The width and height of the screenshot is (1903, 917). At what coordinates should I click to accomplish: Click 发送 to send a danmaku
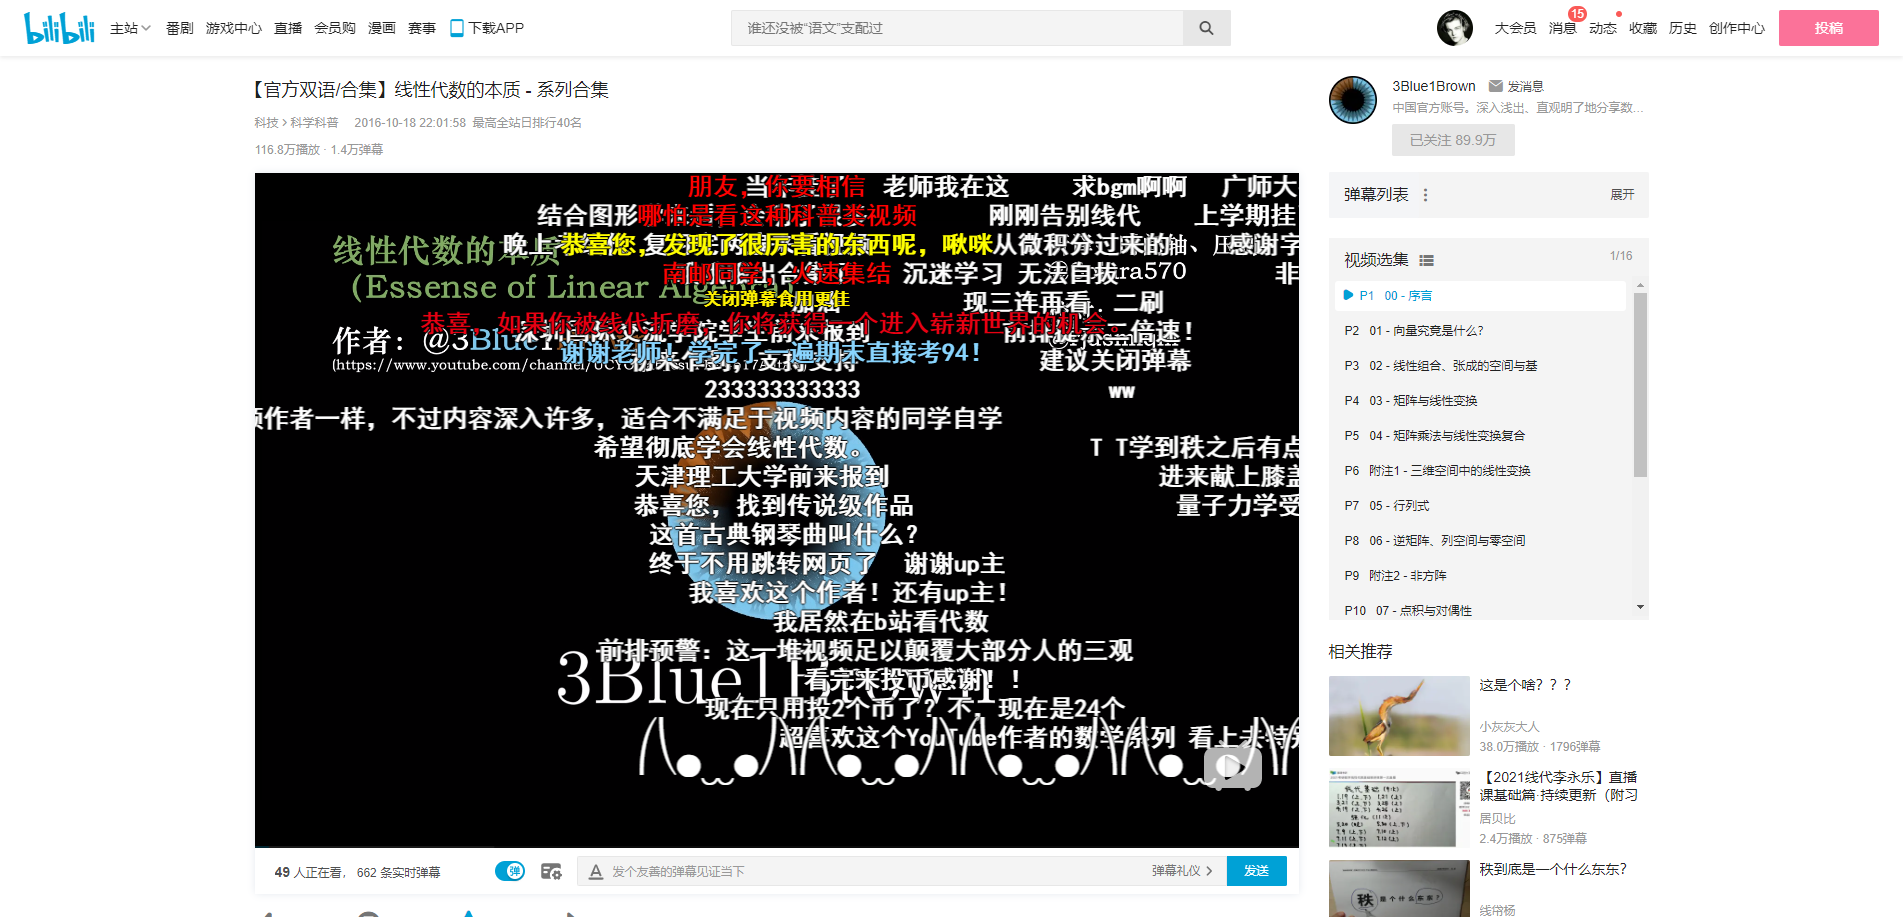click(1256, 871)
